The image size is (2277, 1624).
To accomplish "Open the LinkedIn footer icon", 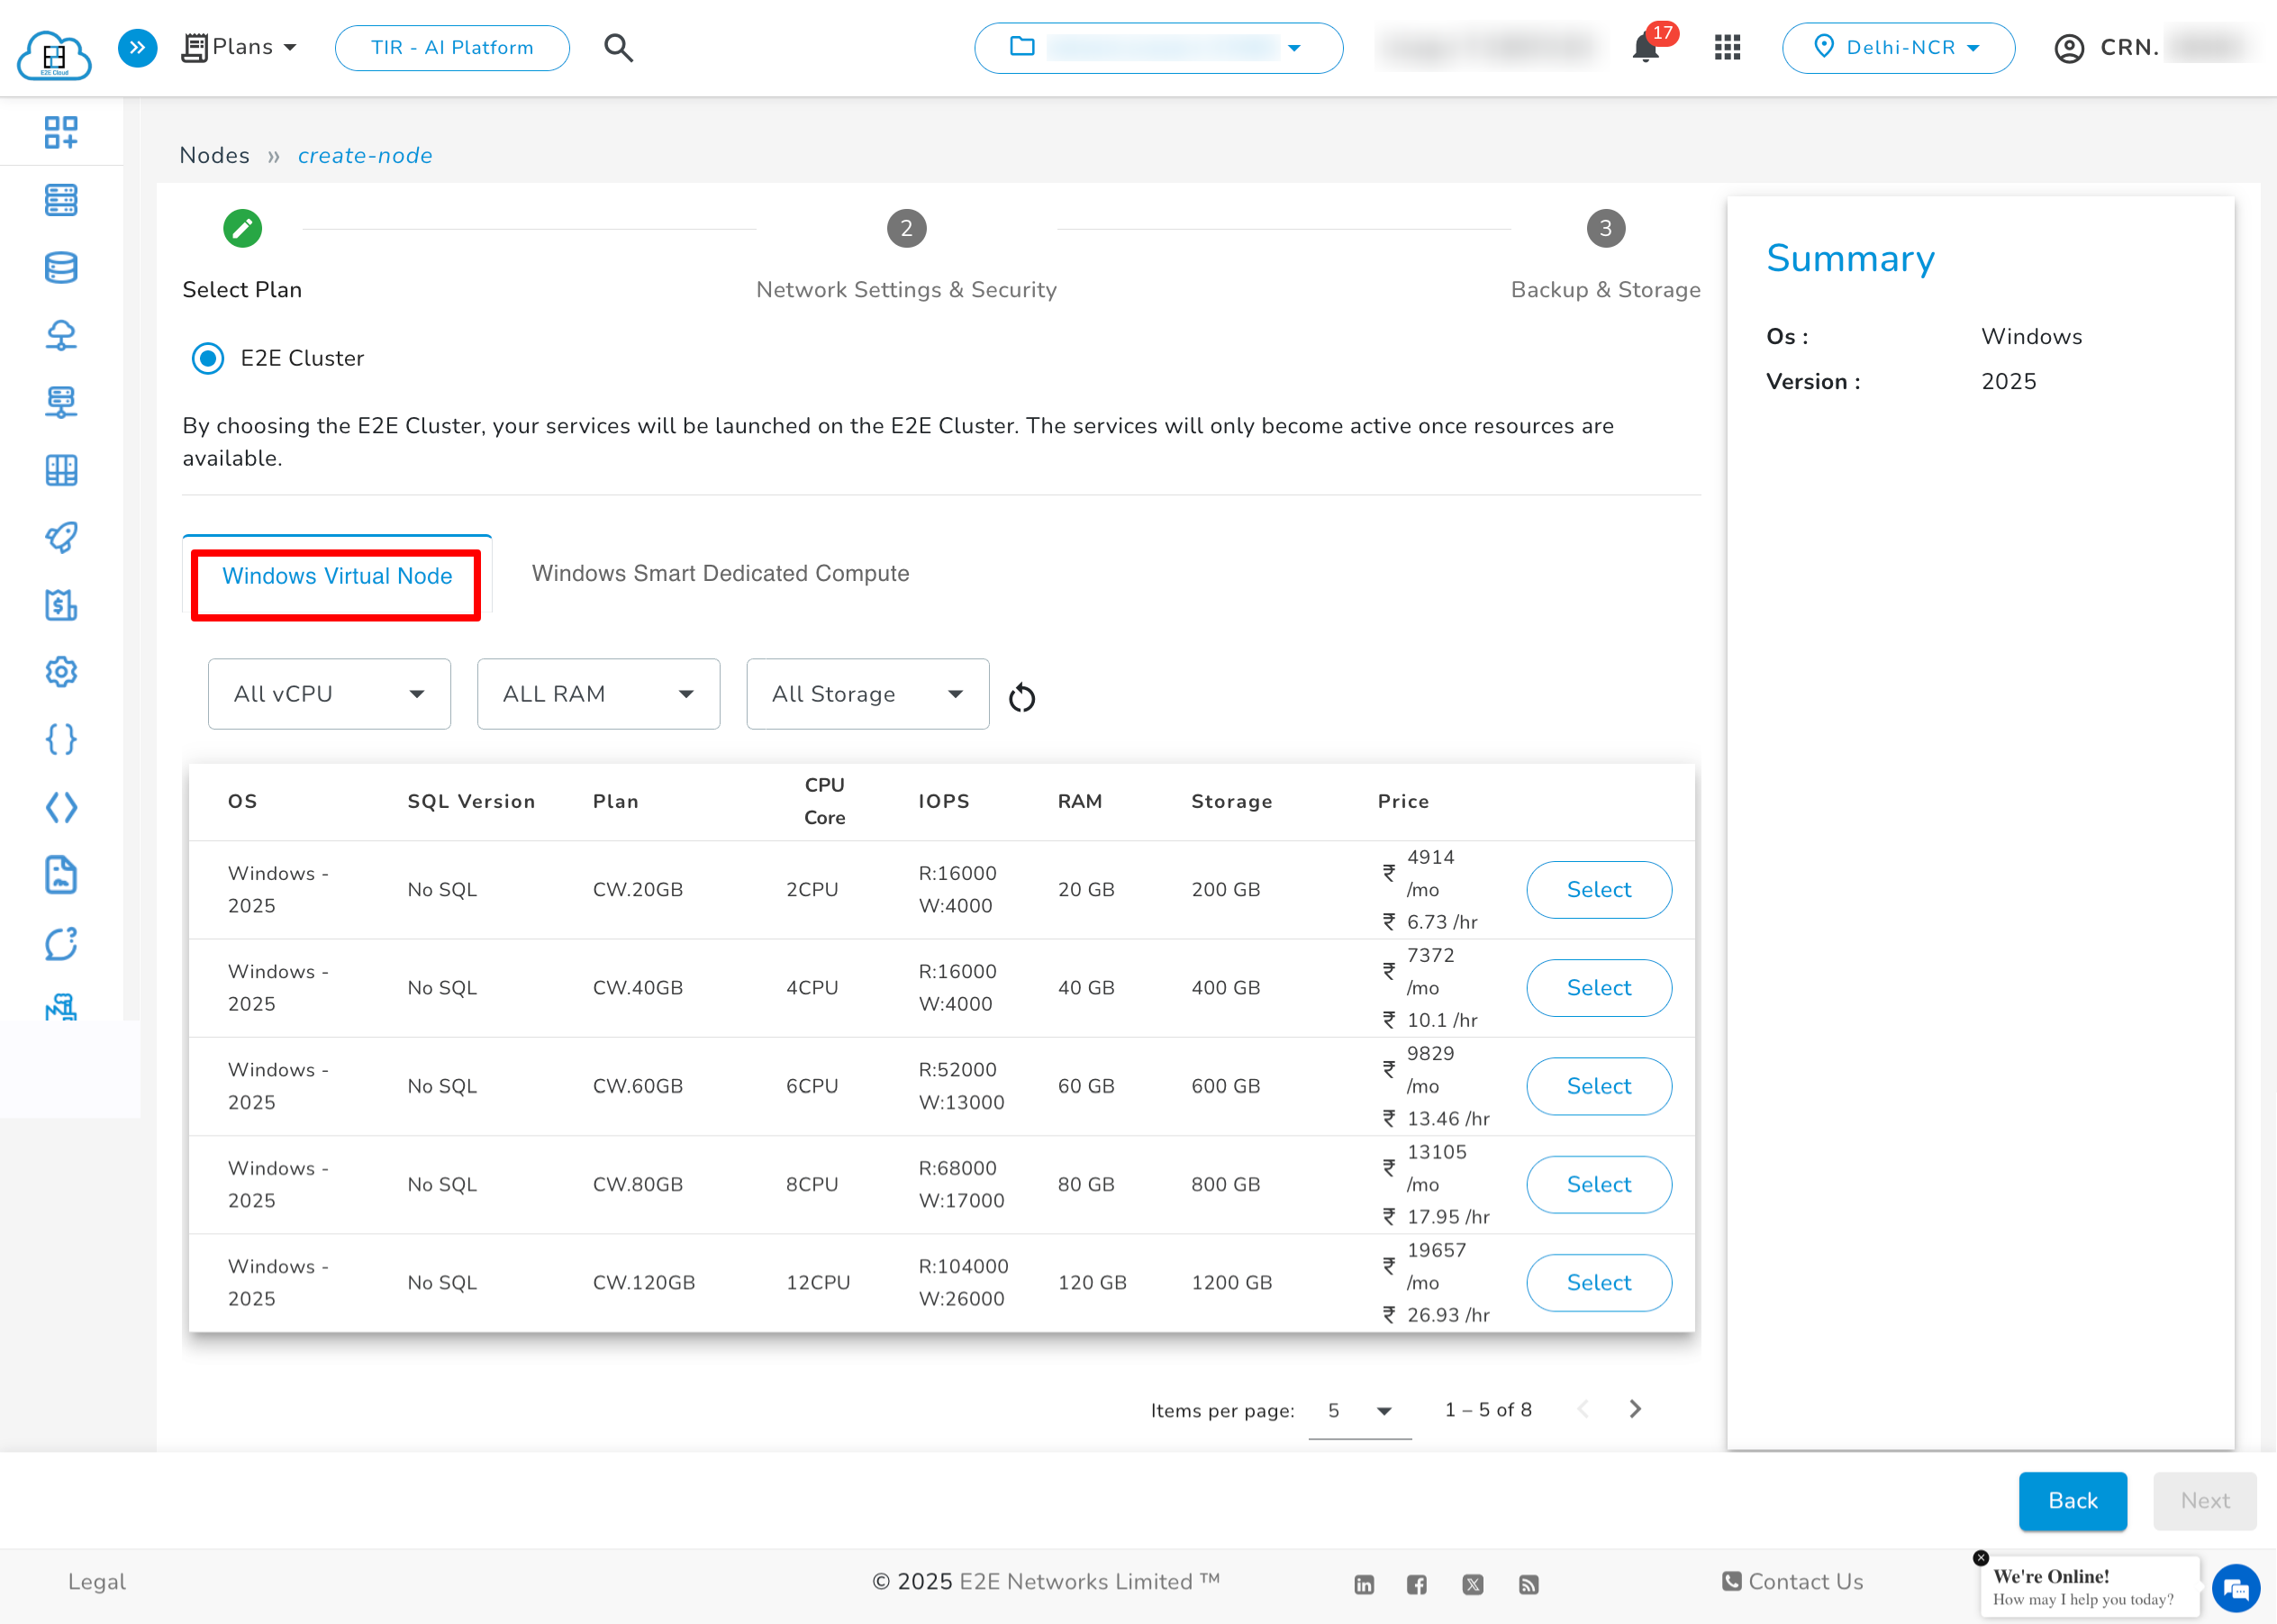I will point(1364,1584).
